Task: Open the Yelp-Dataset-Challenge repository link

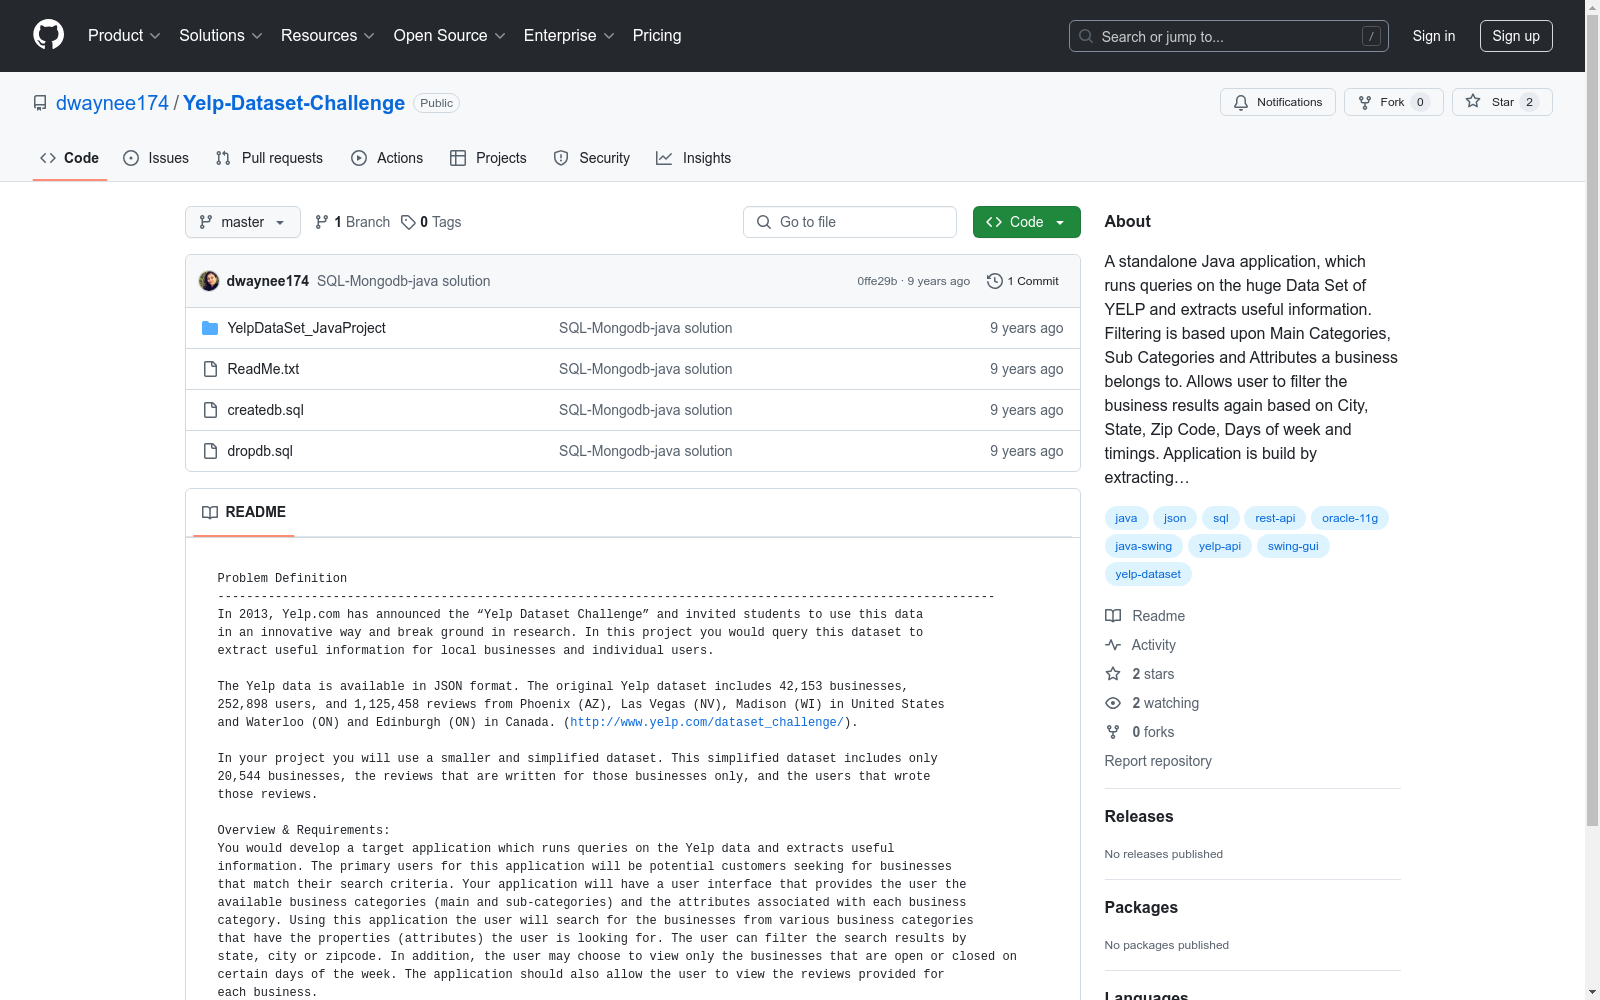Action: (294, 103)
